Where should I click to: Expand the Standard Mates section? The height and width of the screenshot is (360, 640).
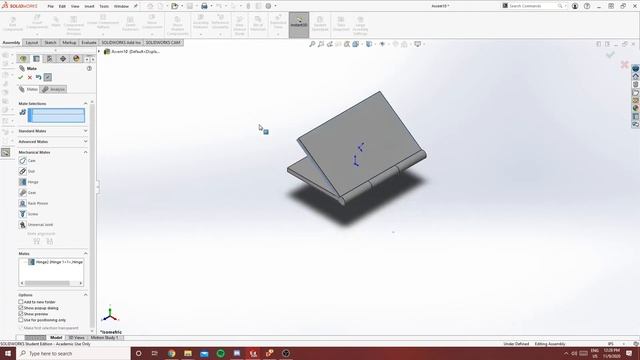coord(85,131)
